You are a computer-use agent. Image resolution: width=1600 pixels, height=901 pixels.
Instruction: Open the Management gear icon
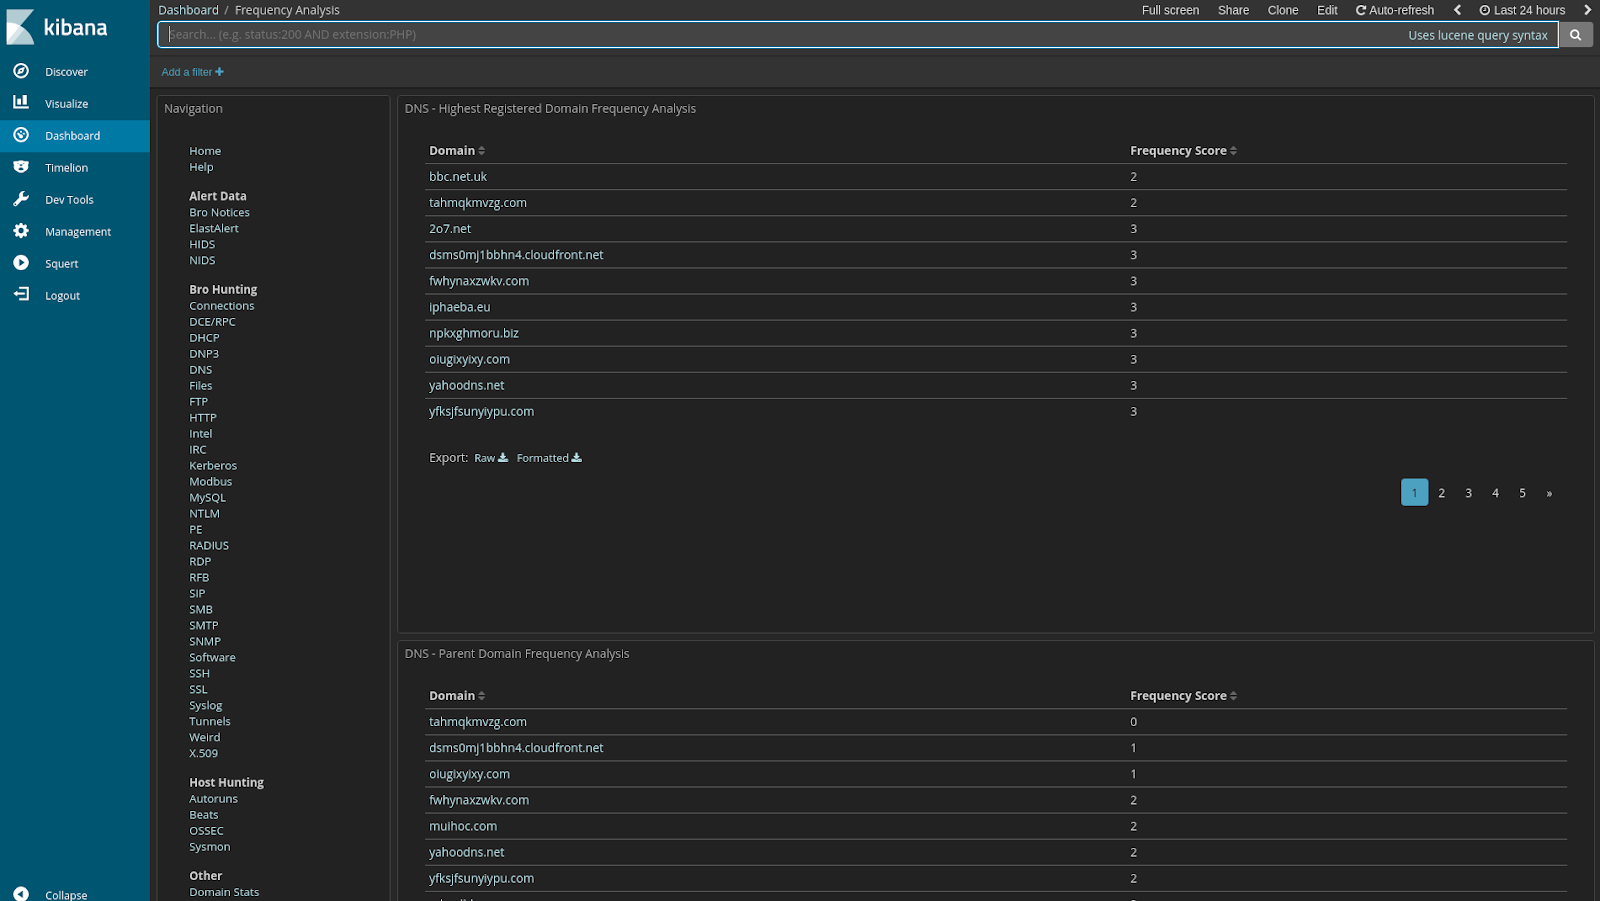(x=22, y=231)
